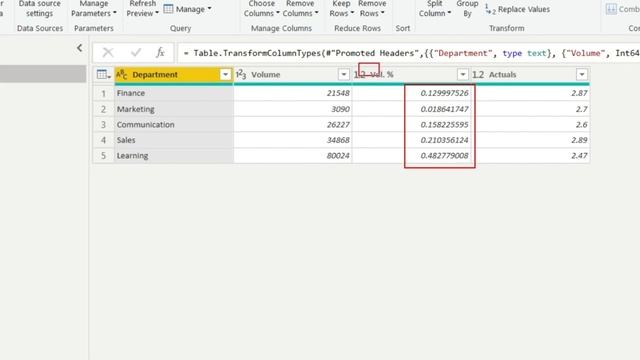Open the Actuals column filter dropdown

tap(582, 75)
